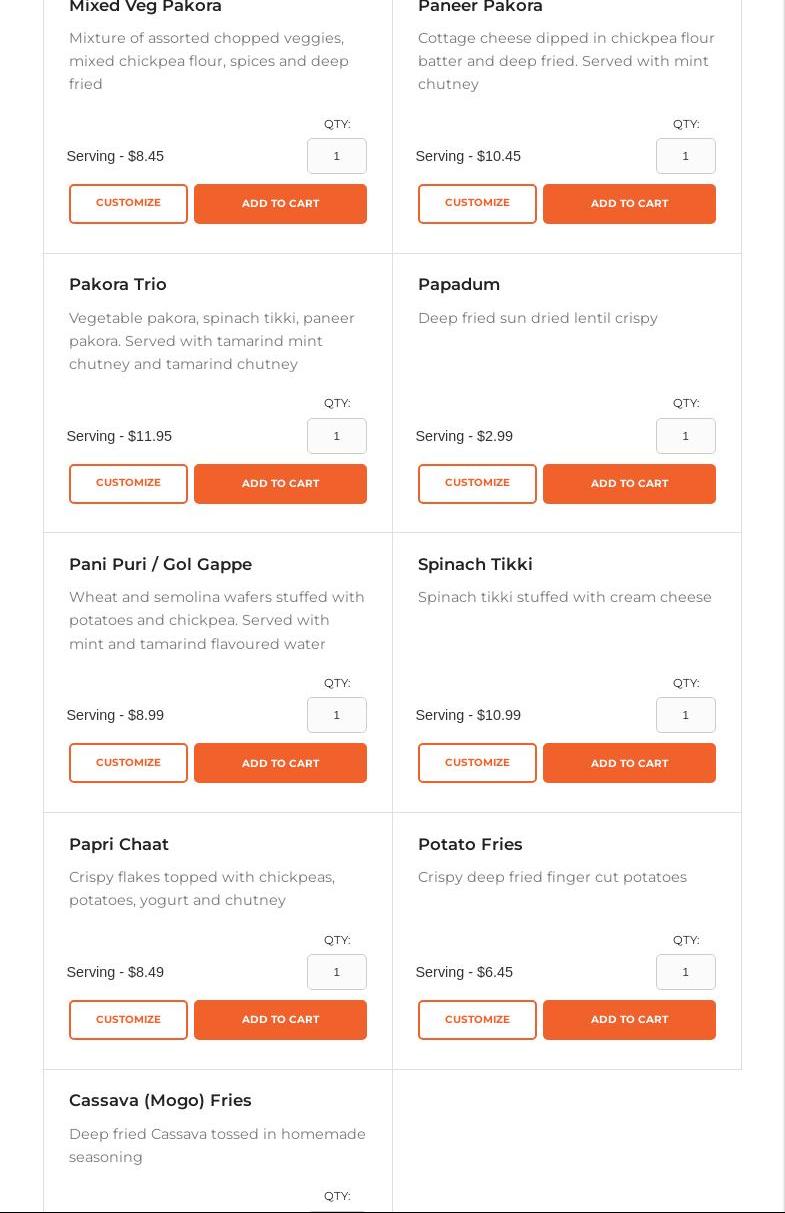785x1213 pixels.
Task: Add Mixed Veg Pakora to cart
Action: pos(280,204)
